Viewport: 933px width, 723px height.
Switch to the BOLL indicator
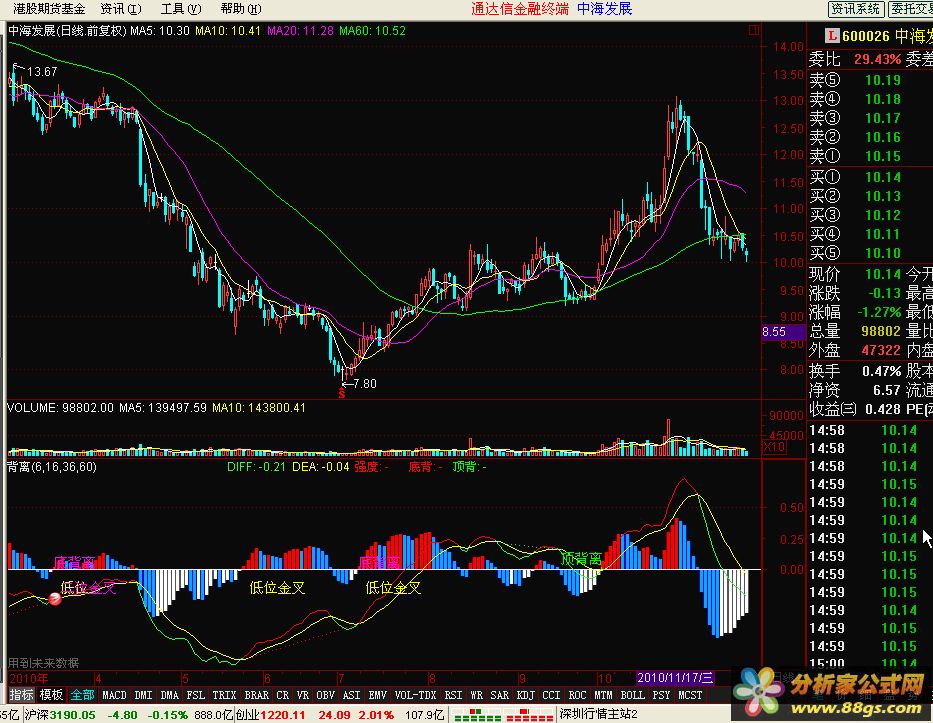[x=633, y=695]
